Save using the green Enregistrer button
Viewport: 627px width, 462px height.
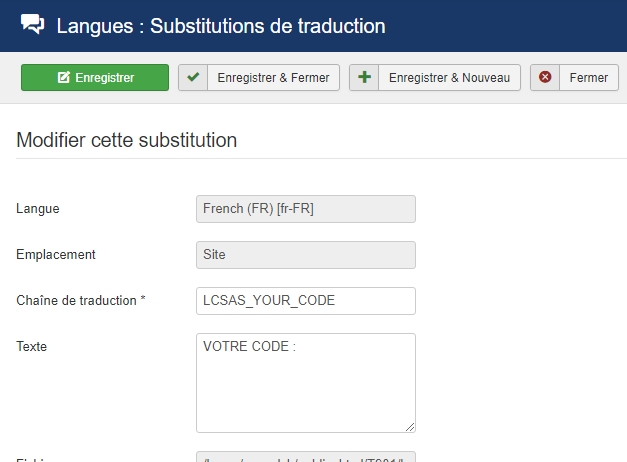click(95, 78)
